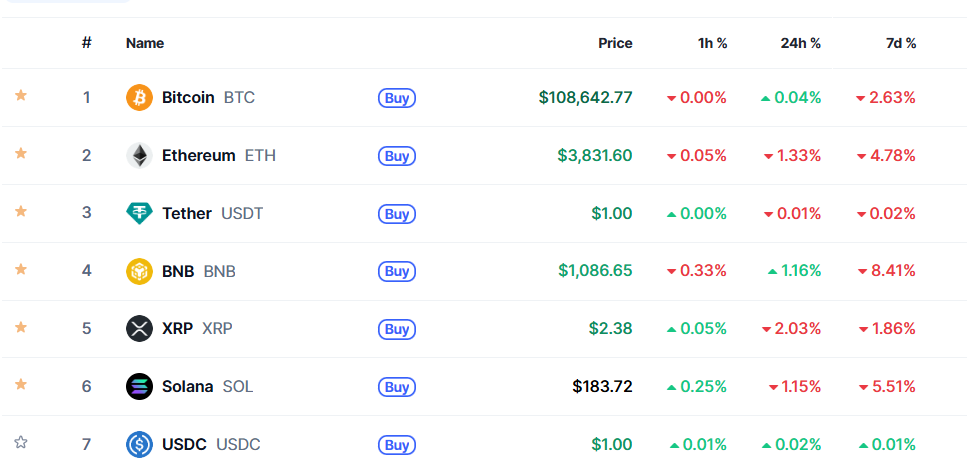Sort by the Name column header

[x=145, y=43]
